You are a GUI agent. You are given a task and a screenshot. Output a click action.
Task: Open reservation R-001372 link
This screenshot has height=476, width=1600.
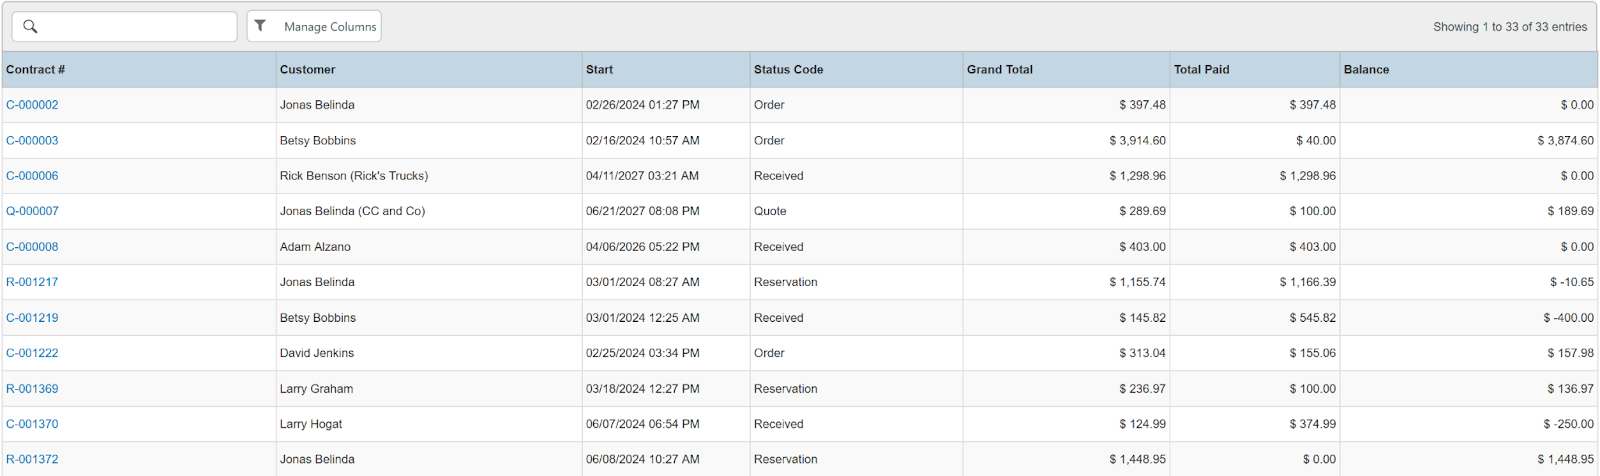pyautogui.click(x=33, y=460)
